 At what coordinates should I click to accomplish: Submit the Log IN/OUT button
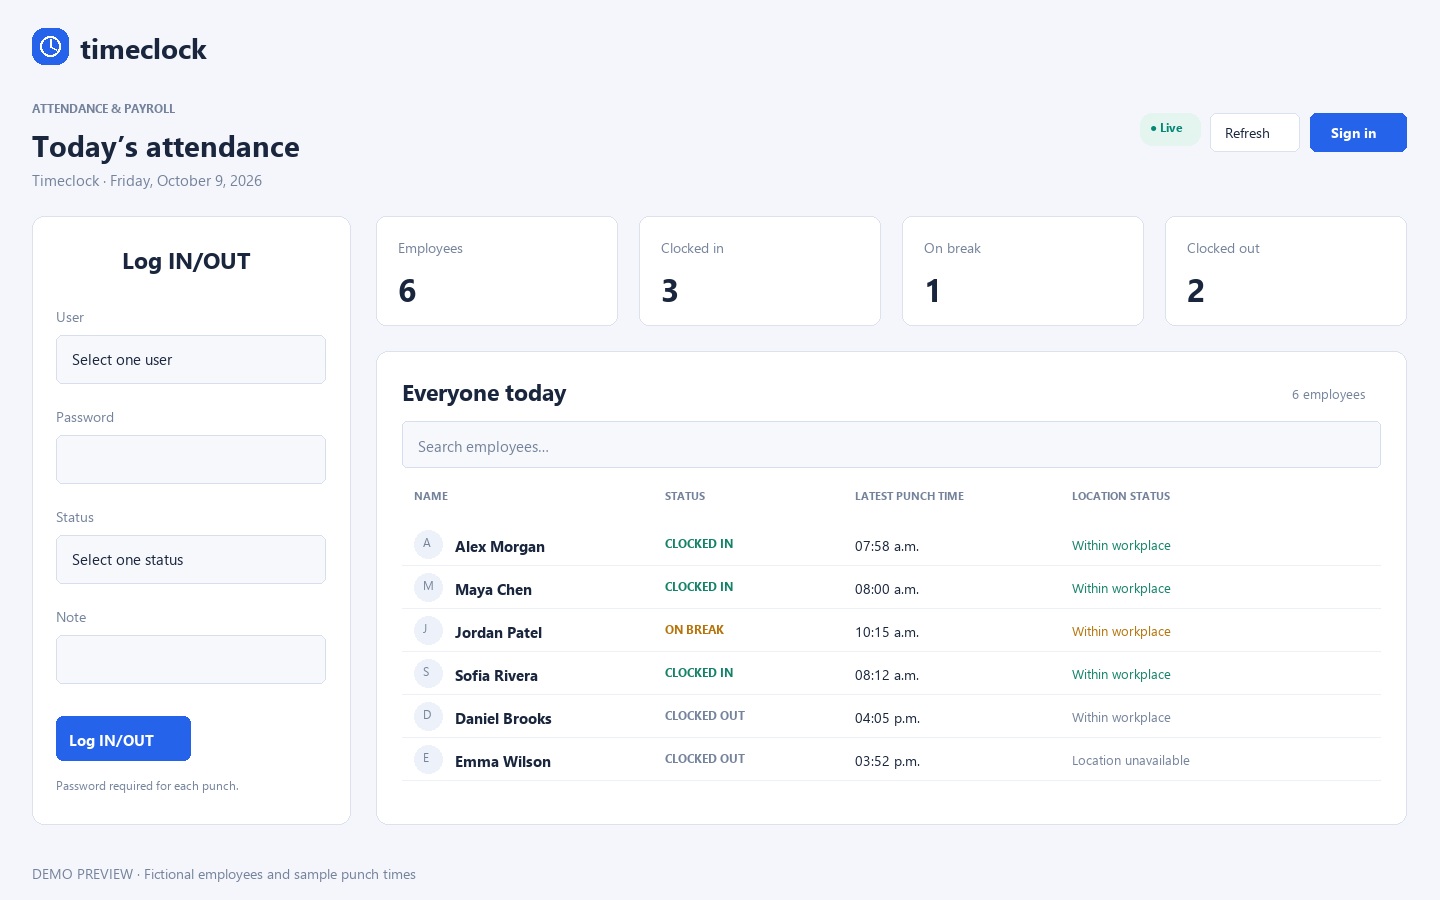123,739
